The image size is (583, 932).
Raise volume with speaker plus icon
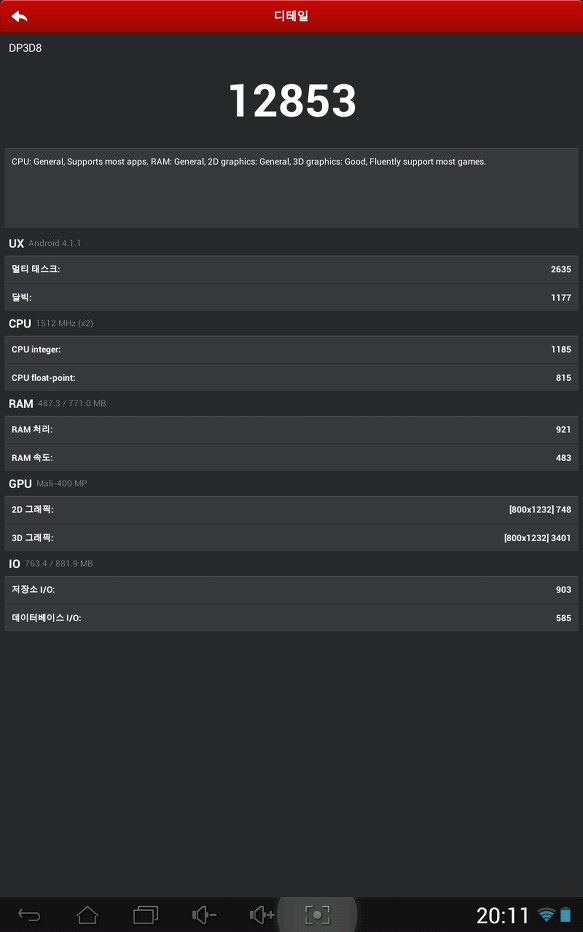click(262, 915)
